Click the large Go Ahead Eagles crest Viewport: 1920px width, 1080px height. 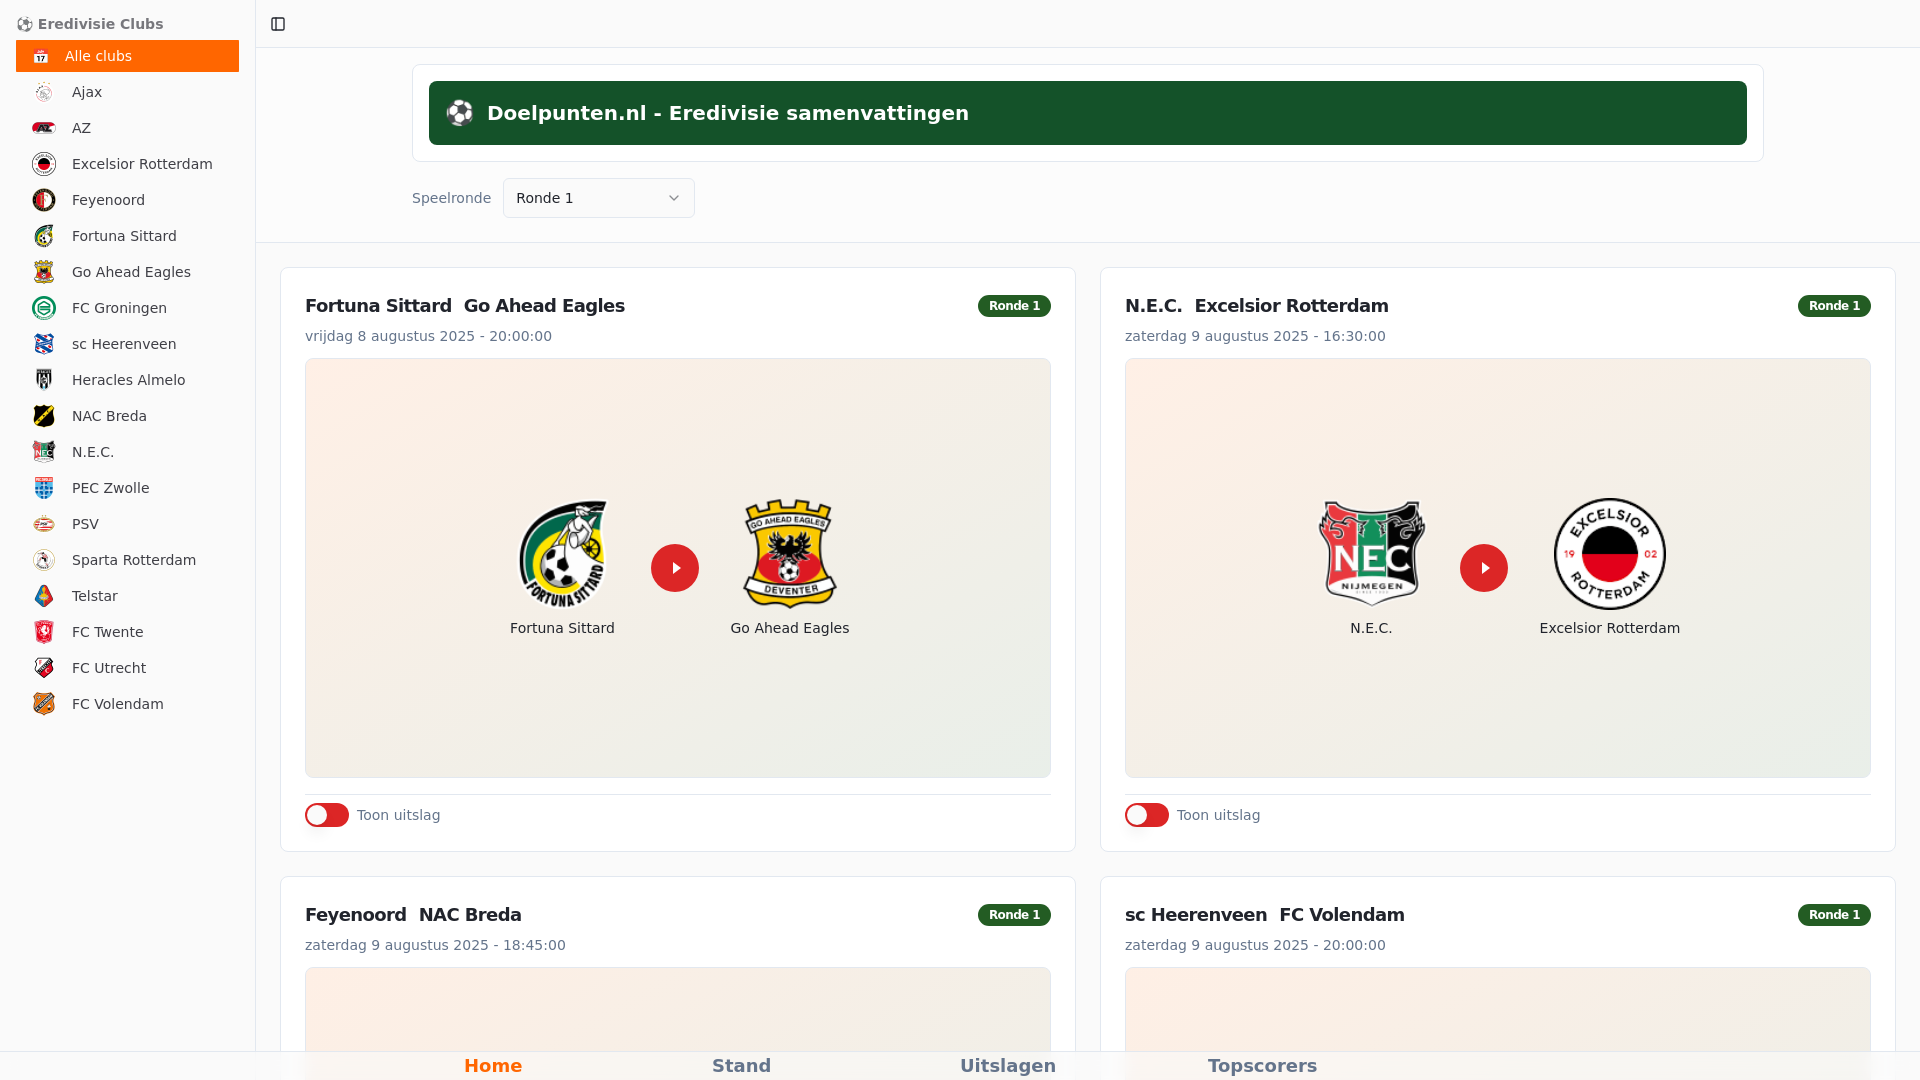point(789,554)
